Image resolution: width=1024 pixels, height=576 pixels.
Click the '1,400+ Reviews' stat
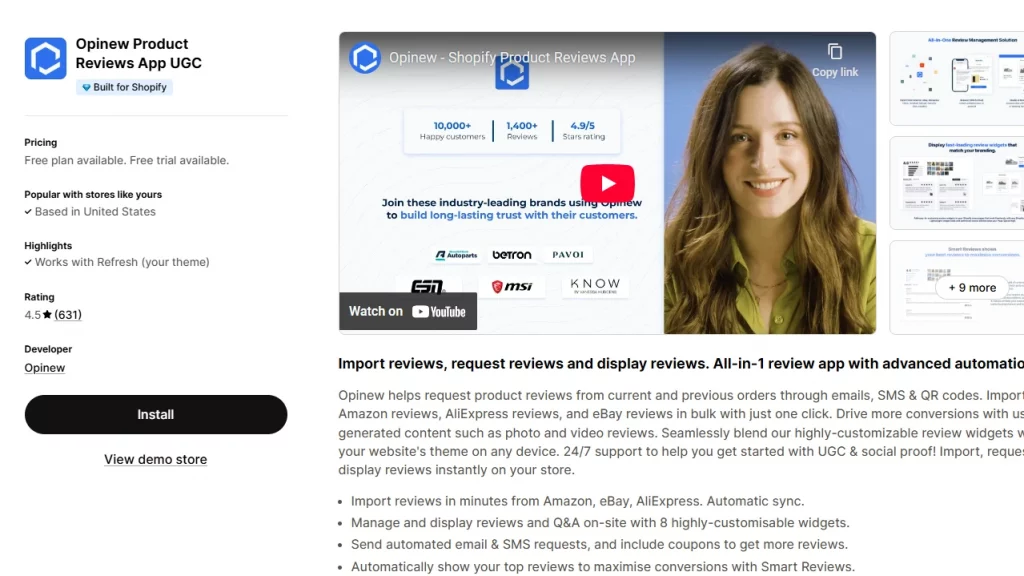pyautogui.click(x=522, y=130)
